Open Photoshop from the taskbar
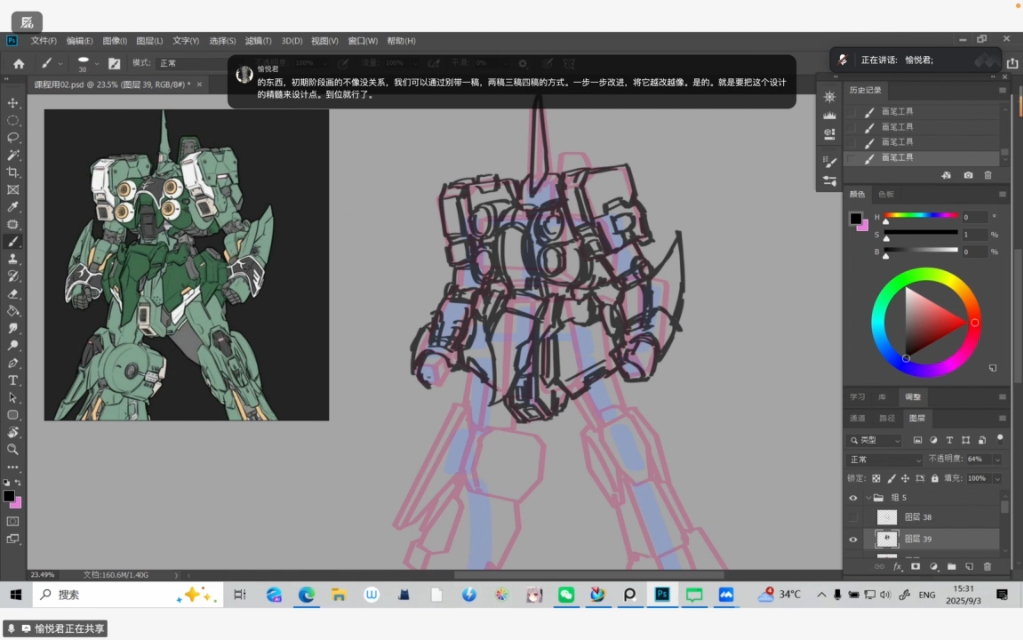 pyautogui.click(x=662, y=595)
